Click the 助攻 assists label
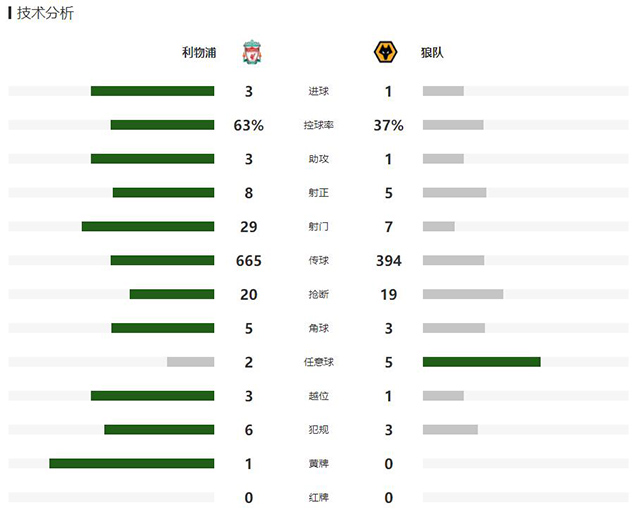The height and width of the screenshot is (510, 640). click(x=318, y=159)
